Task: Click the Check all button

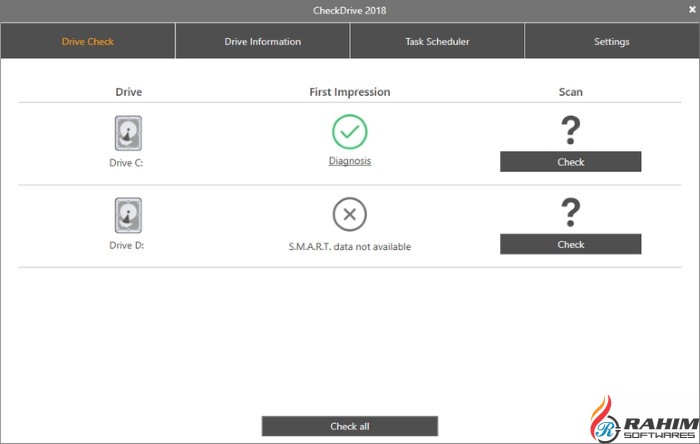Action: 350,426
